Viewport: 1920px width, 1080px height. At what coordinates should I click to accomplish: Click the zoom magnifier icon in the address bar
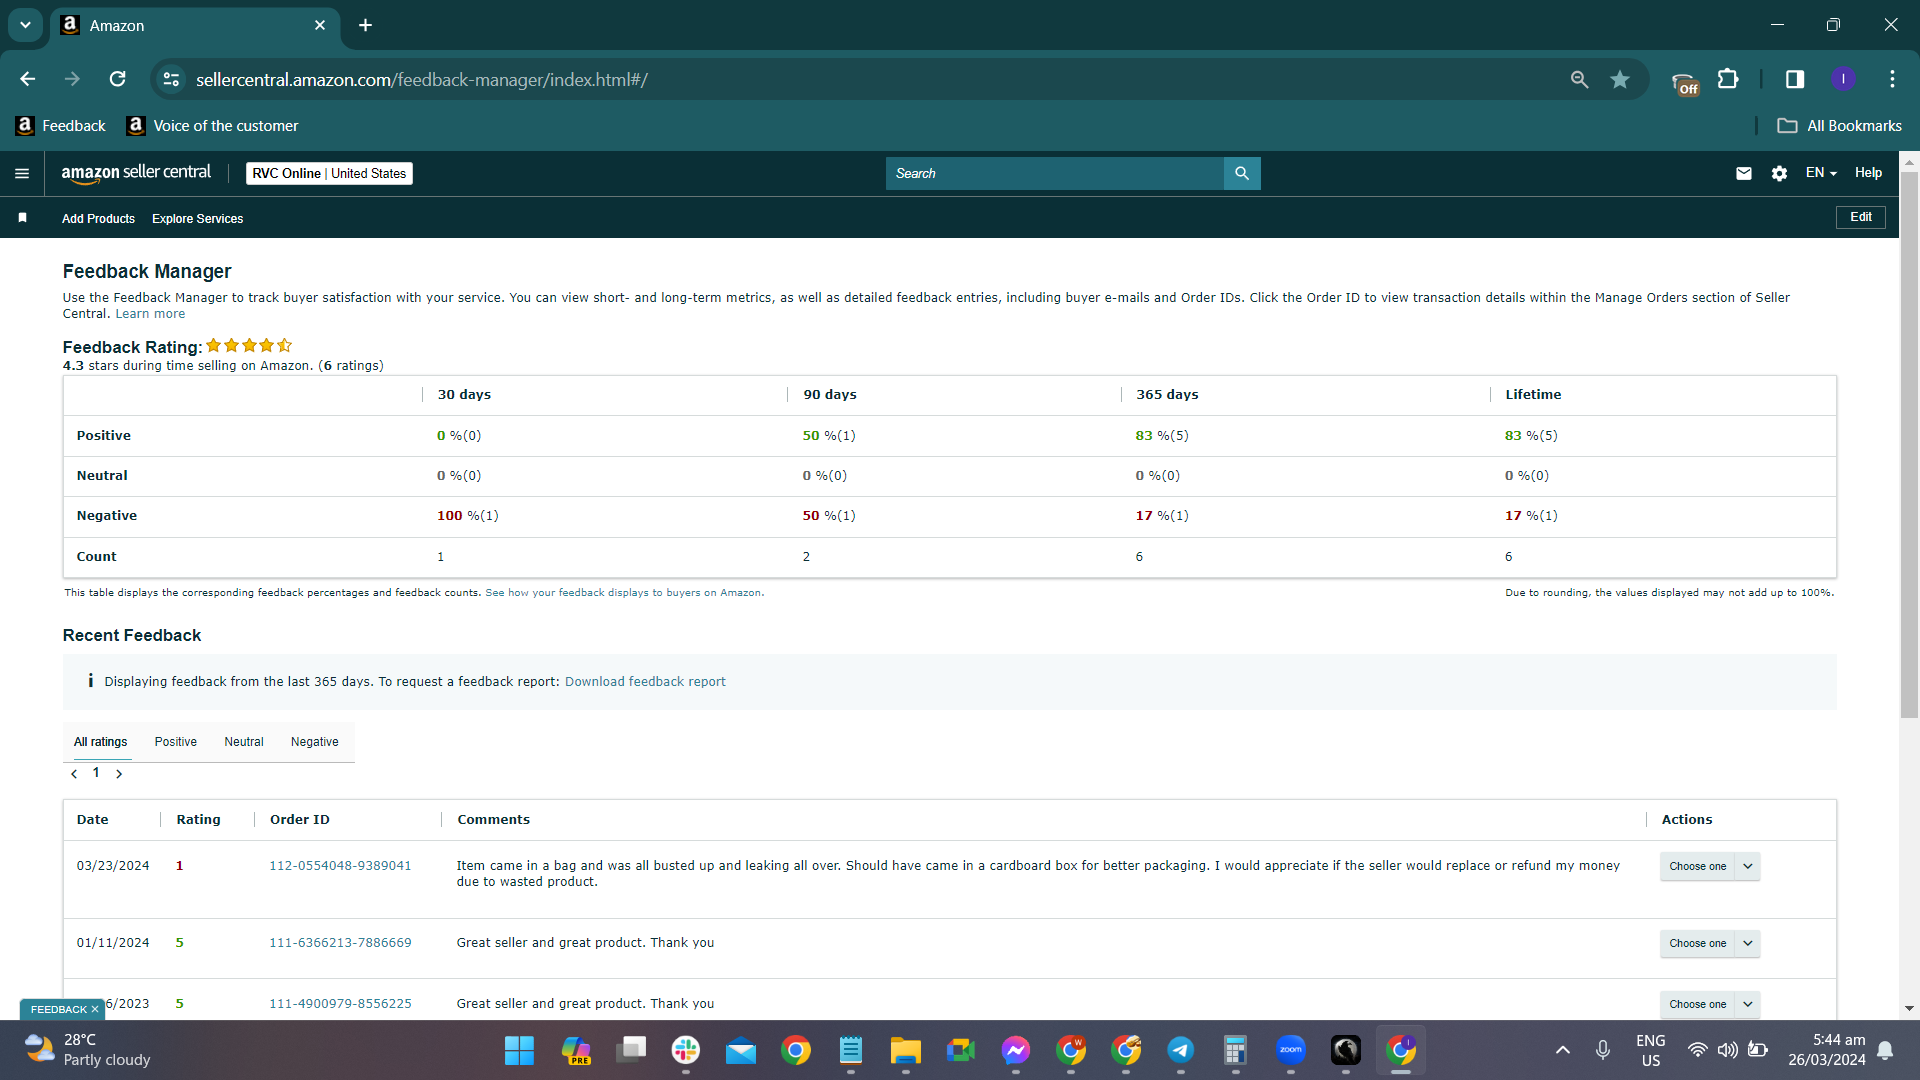(x=1579, y=79)
